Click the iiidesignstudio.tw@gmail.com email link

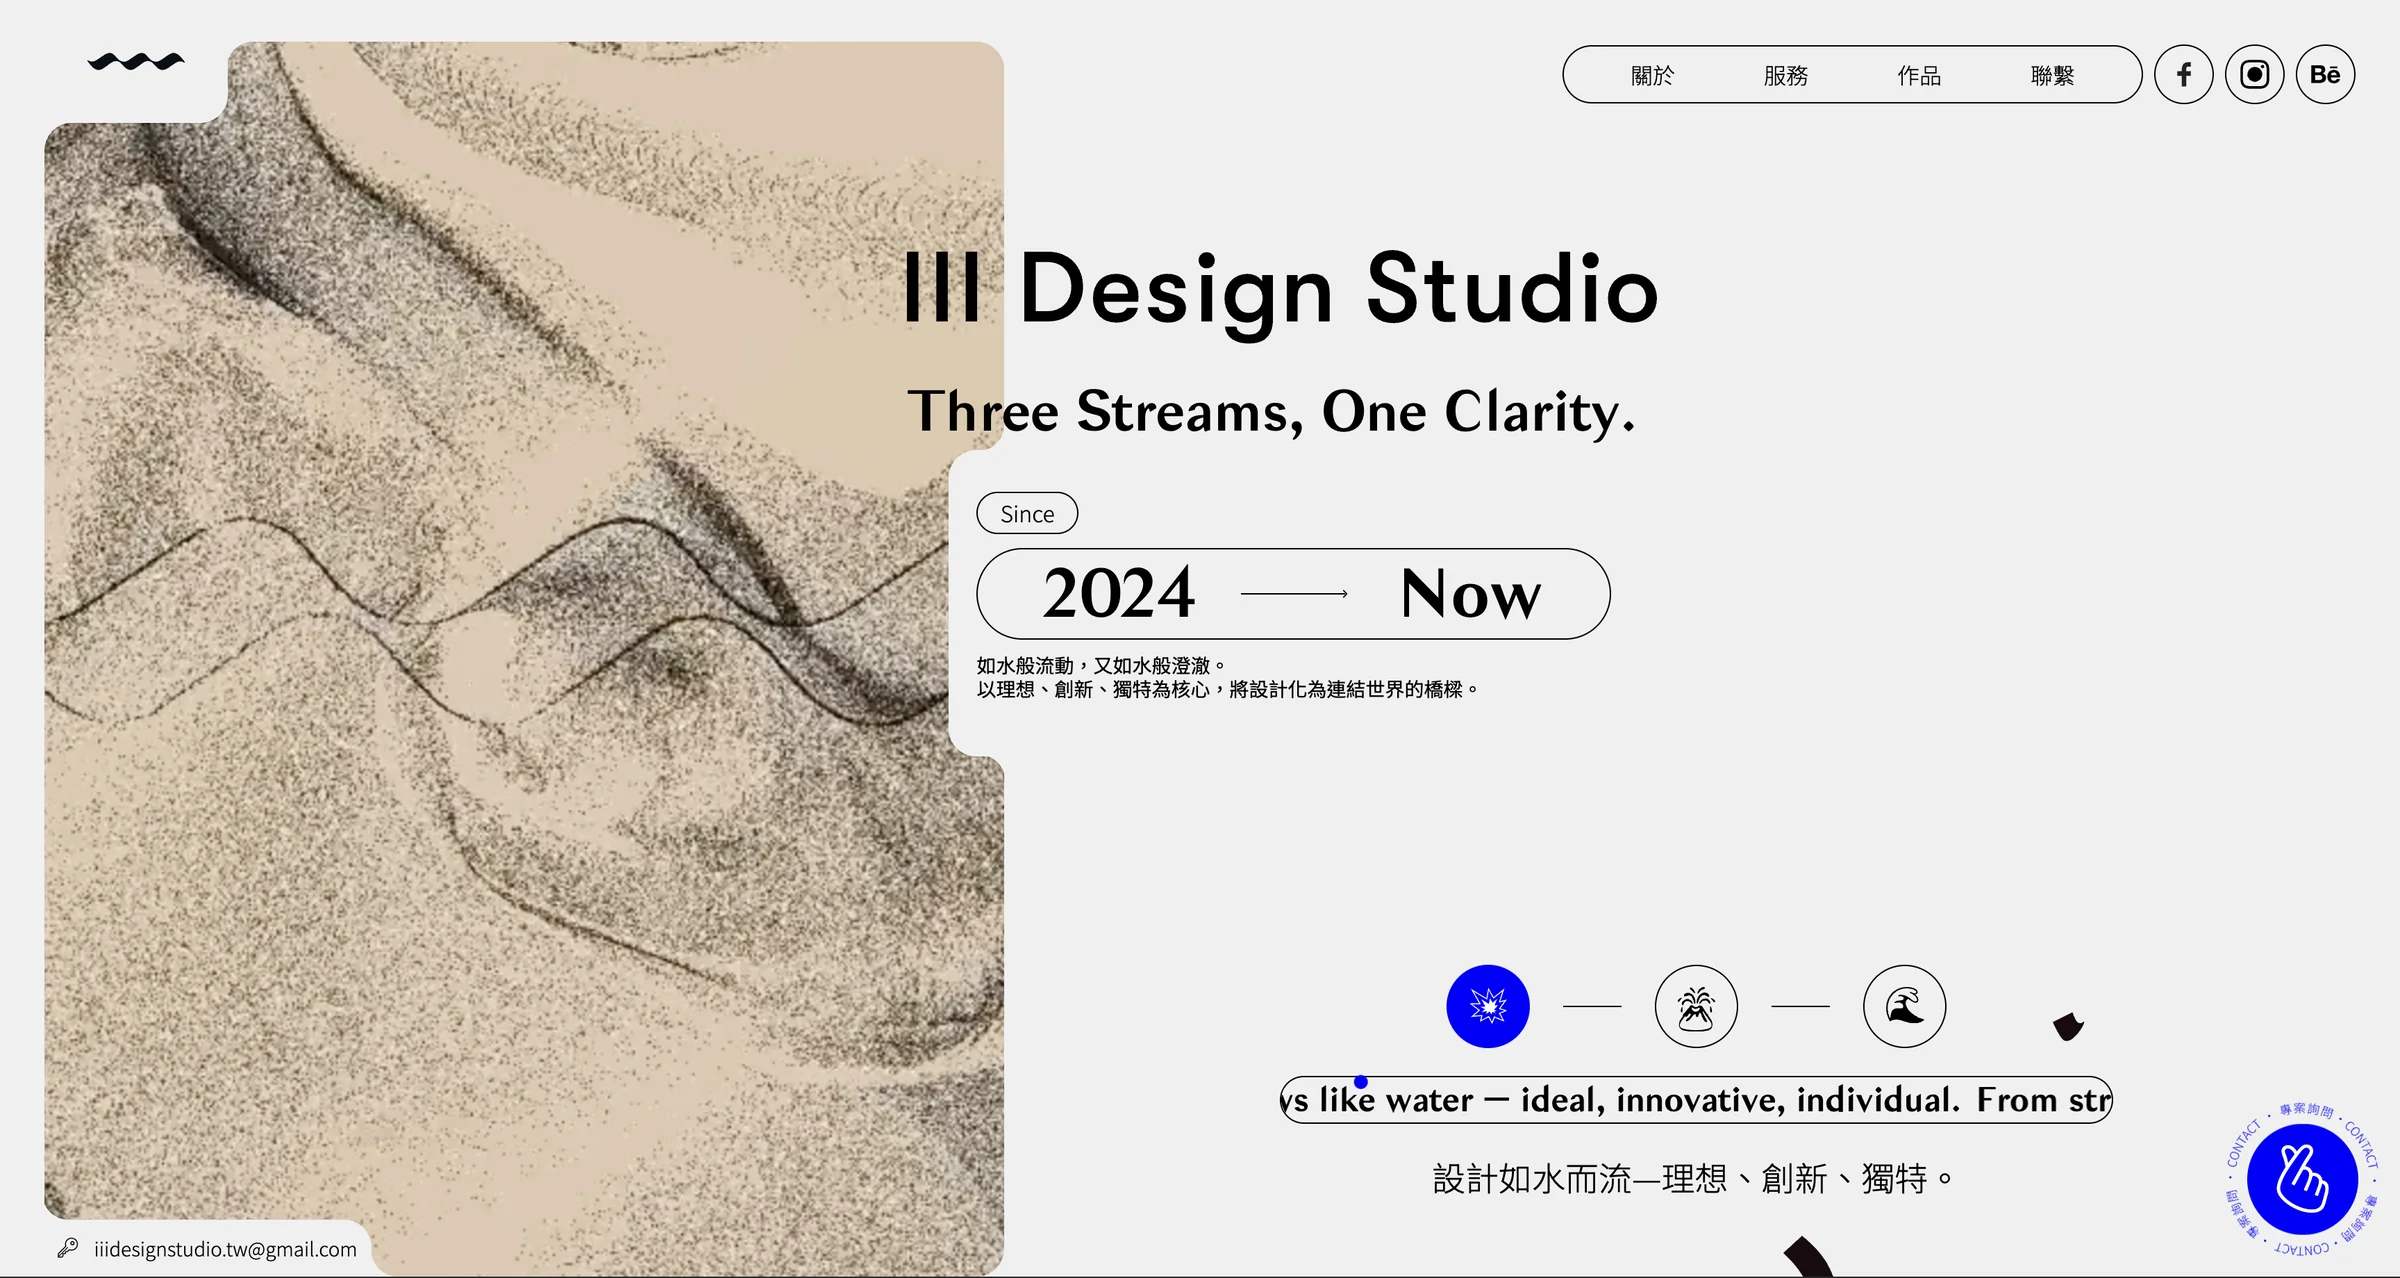225,1249
